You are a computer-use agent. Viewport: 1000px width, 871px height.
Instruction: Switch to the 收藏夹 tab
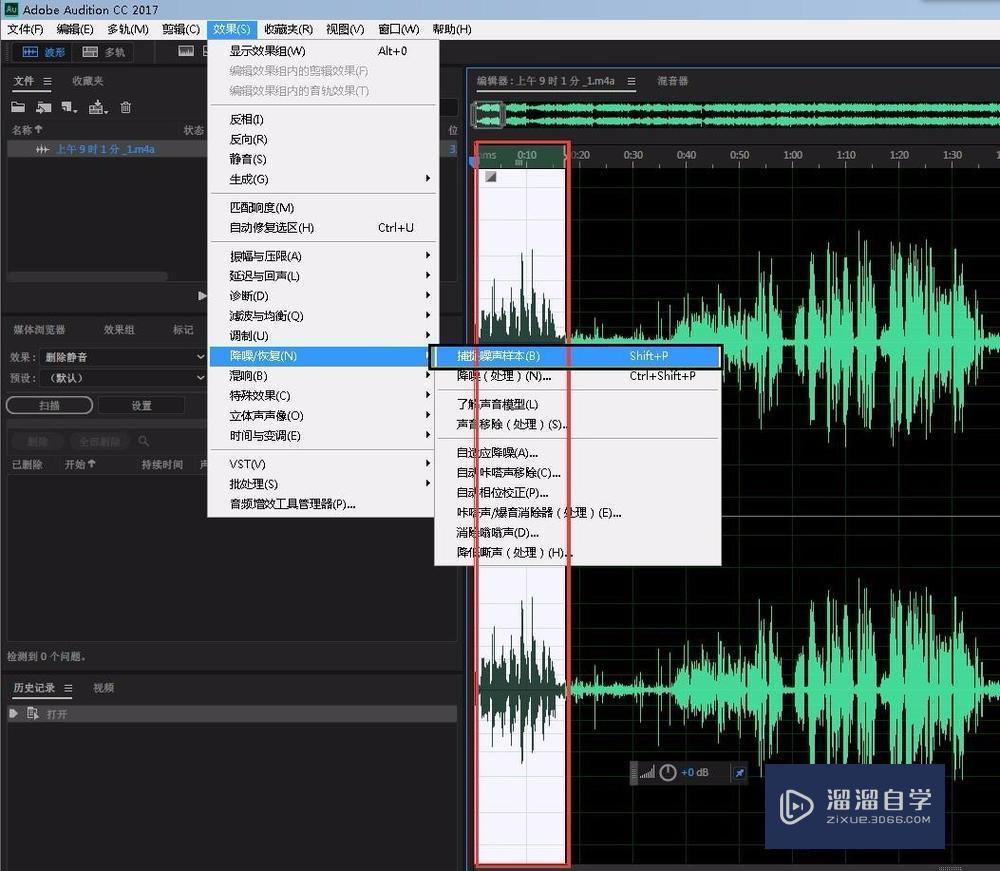tap(88, 81)
